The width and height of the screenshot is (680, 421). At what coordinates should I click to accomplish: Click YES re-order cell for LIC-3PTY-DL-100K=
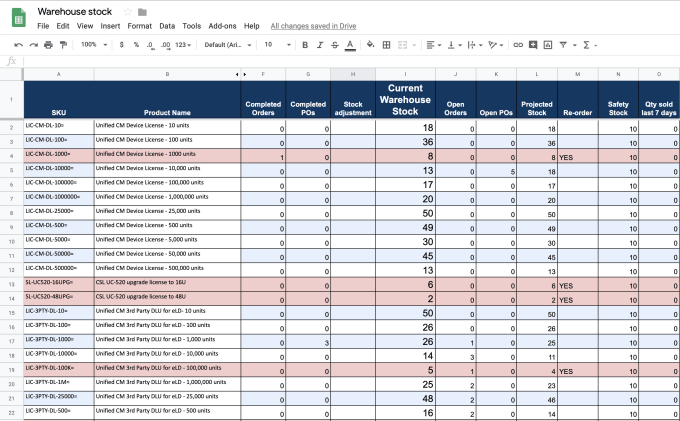578,370
